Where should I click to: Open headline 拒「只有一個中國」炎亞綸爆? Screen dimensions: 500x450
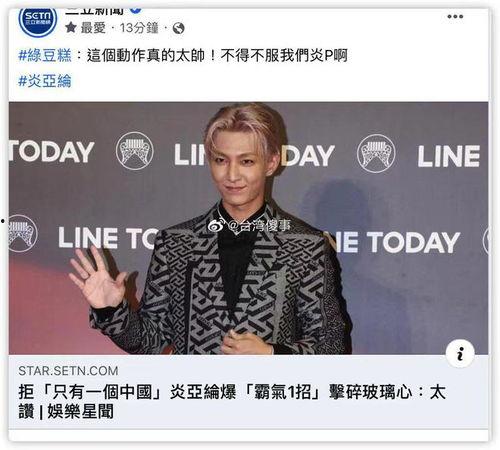coord(127,392)
